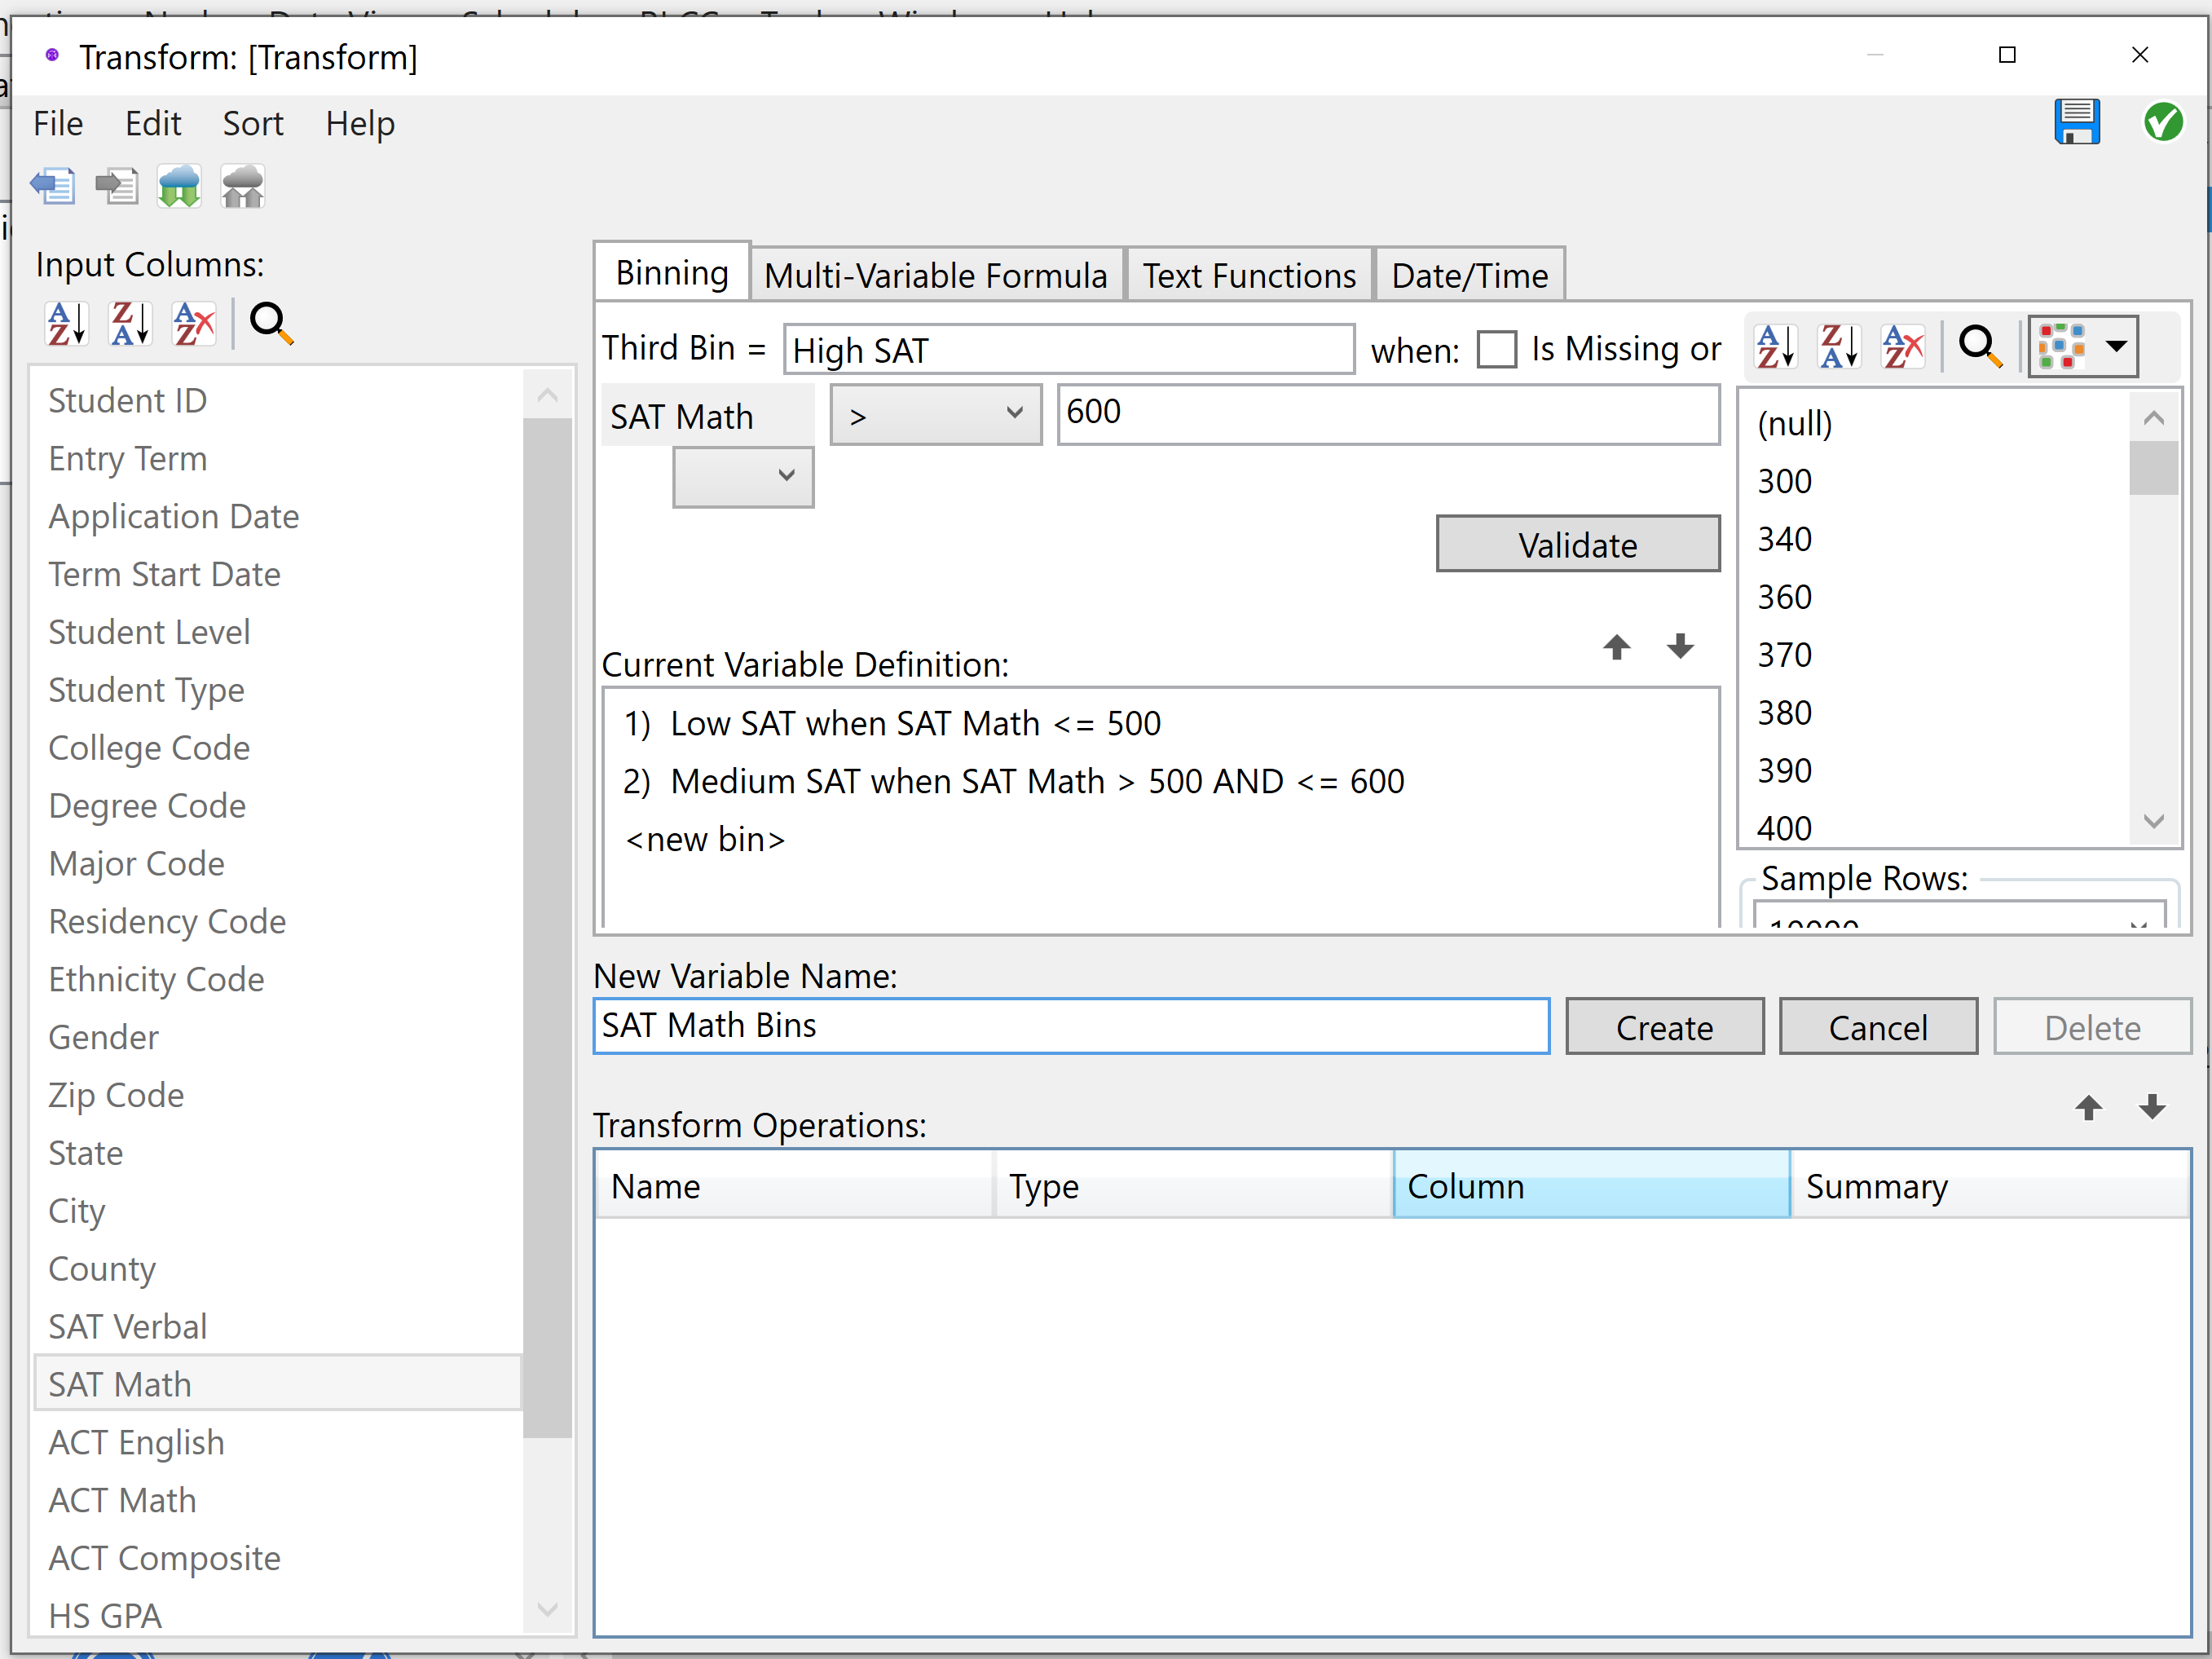Select Residency Code in input columns

tap(277, 921)
